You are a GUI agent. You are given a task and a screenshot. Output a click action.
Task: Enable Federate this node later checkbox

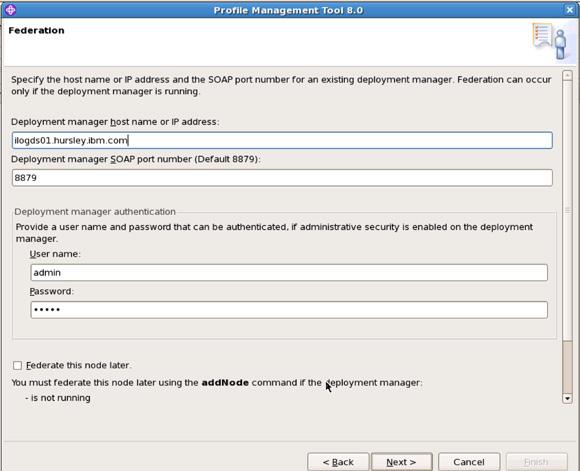point(17,366)
